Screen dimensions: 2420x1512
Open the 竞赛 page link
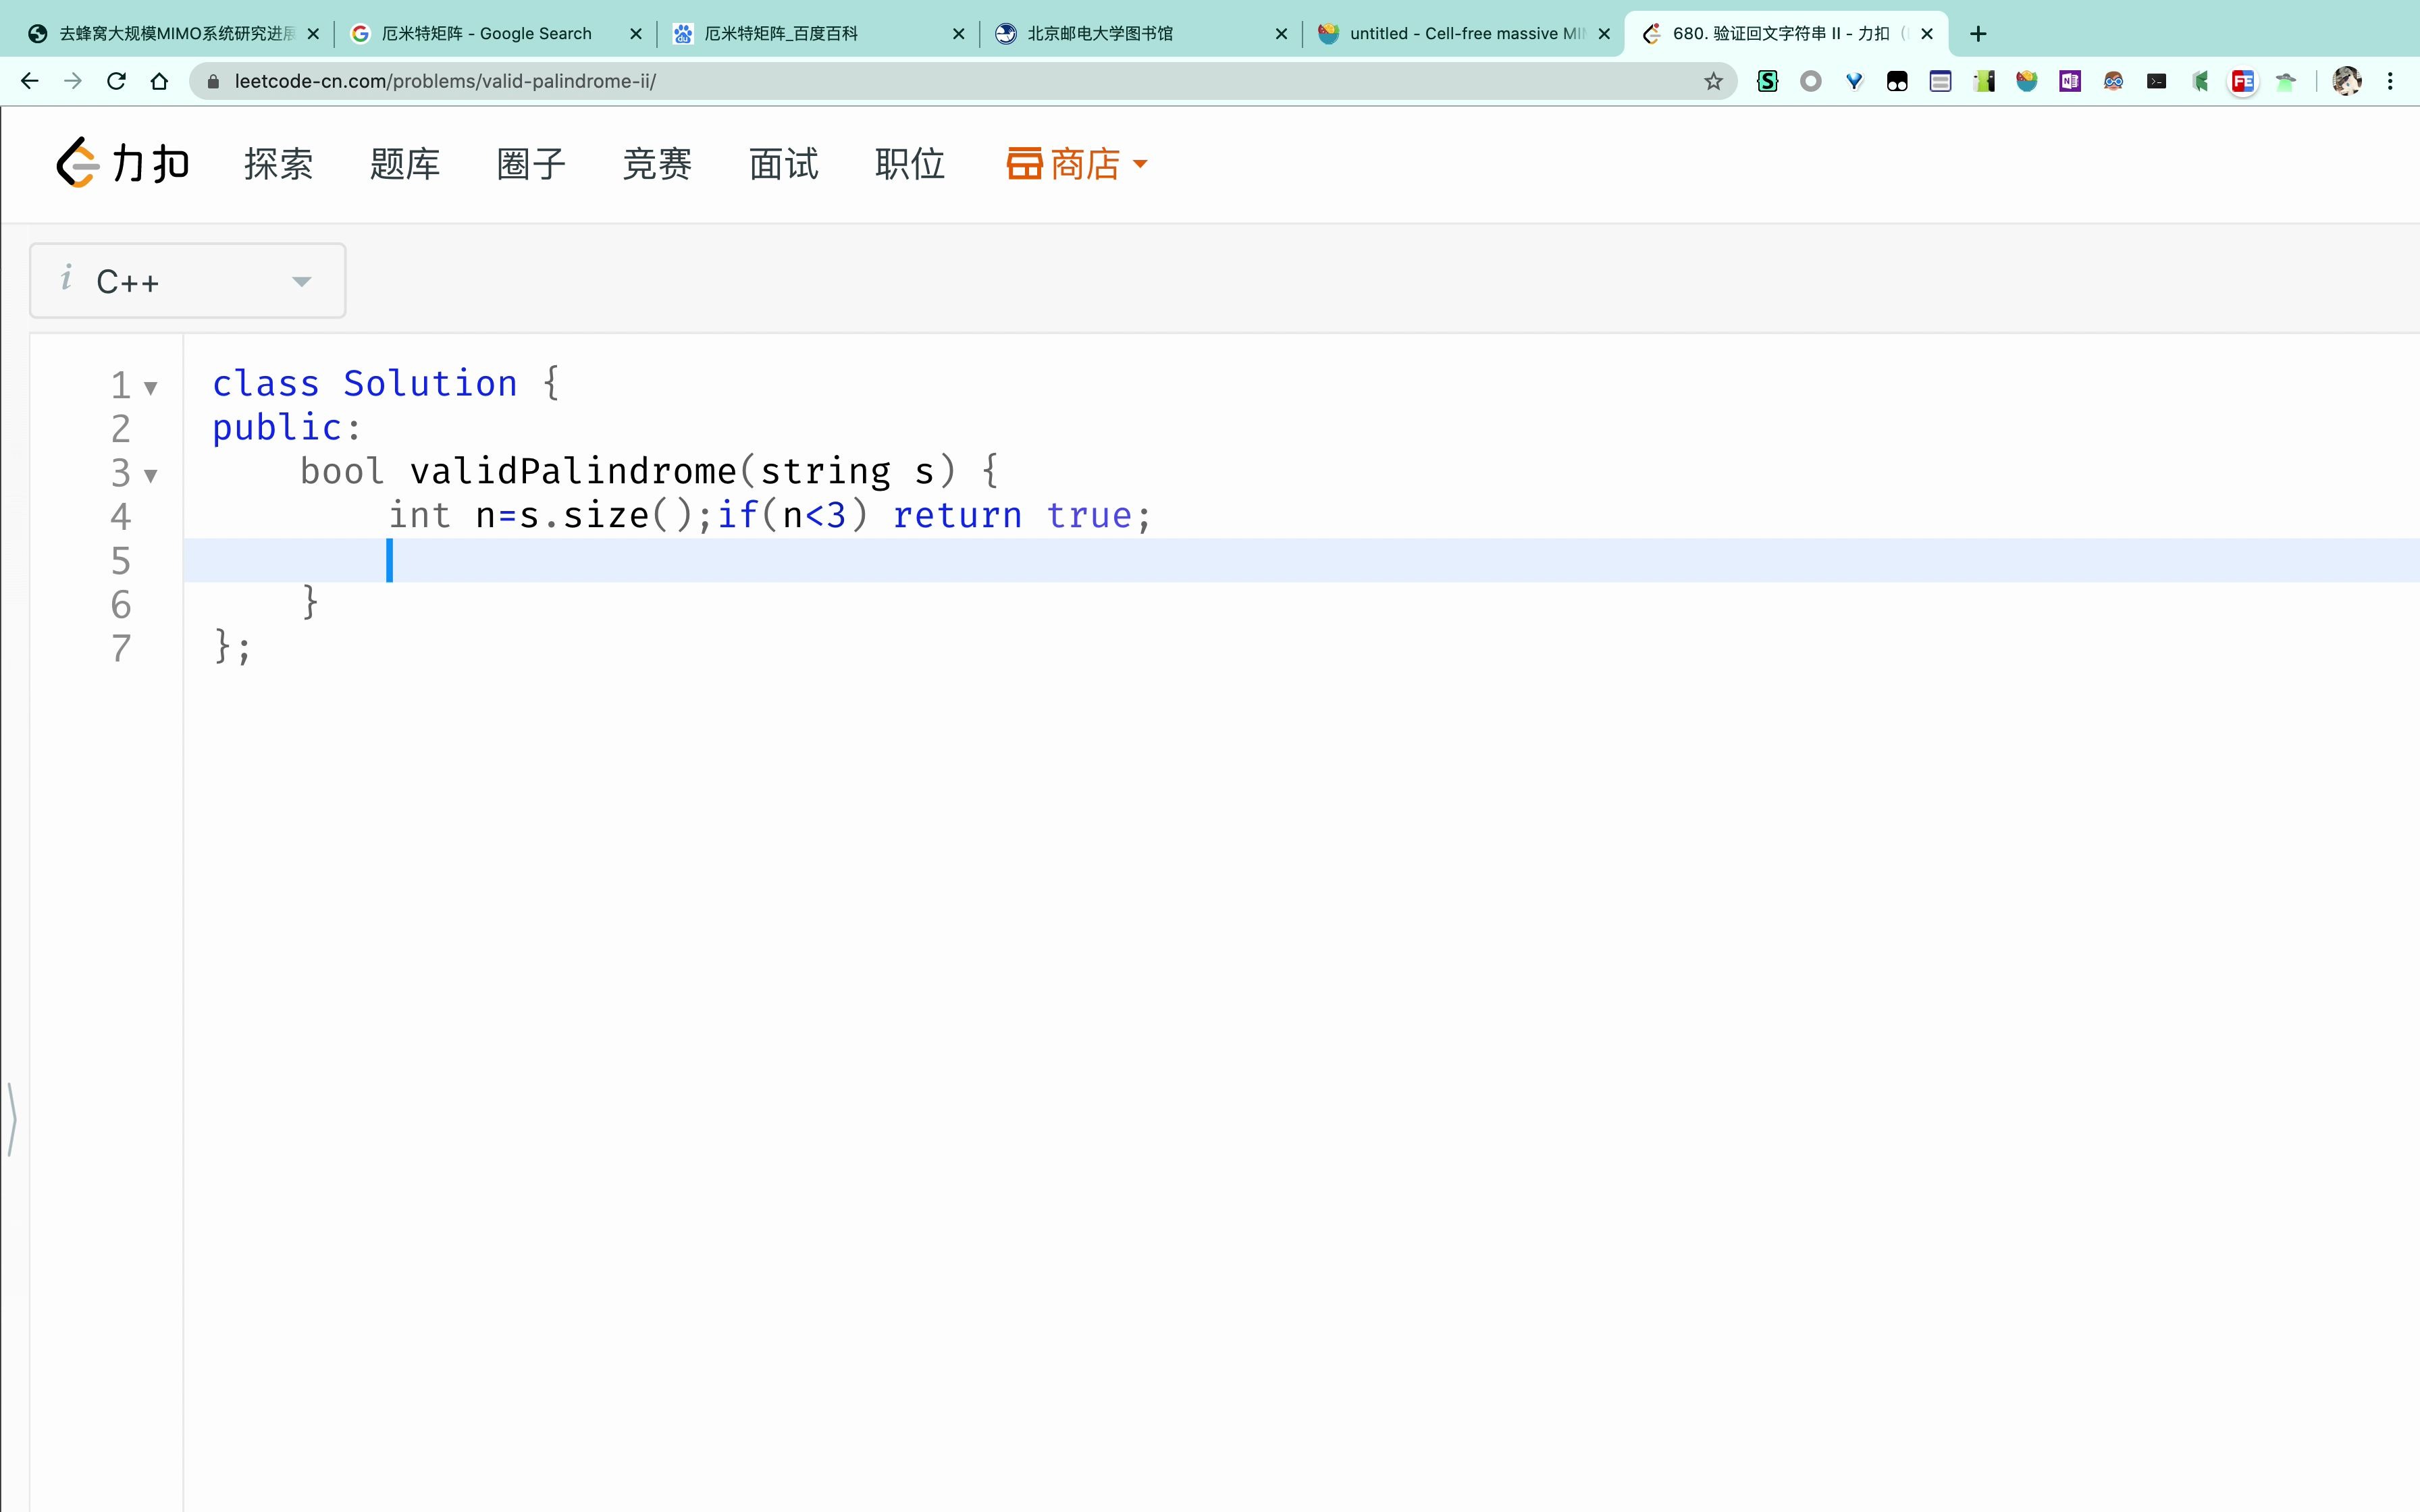[656, 163]
